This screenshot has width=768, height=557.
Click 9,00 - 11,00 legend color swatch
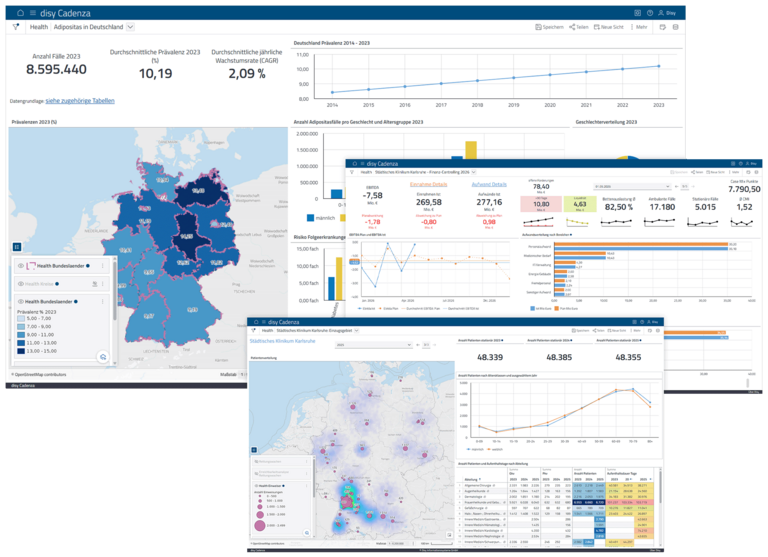coord(21,335)
